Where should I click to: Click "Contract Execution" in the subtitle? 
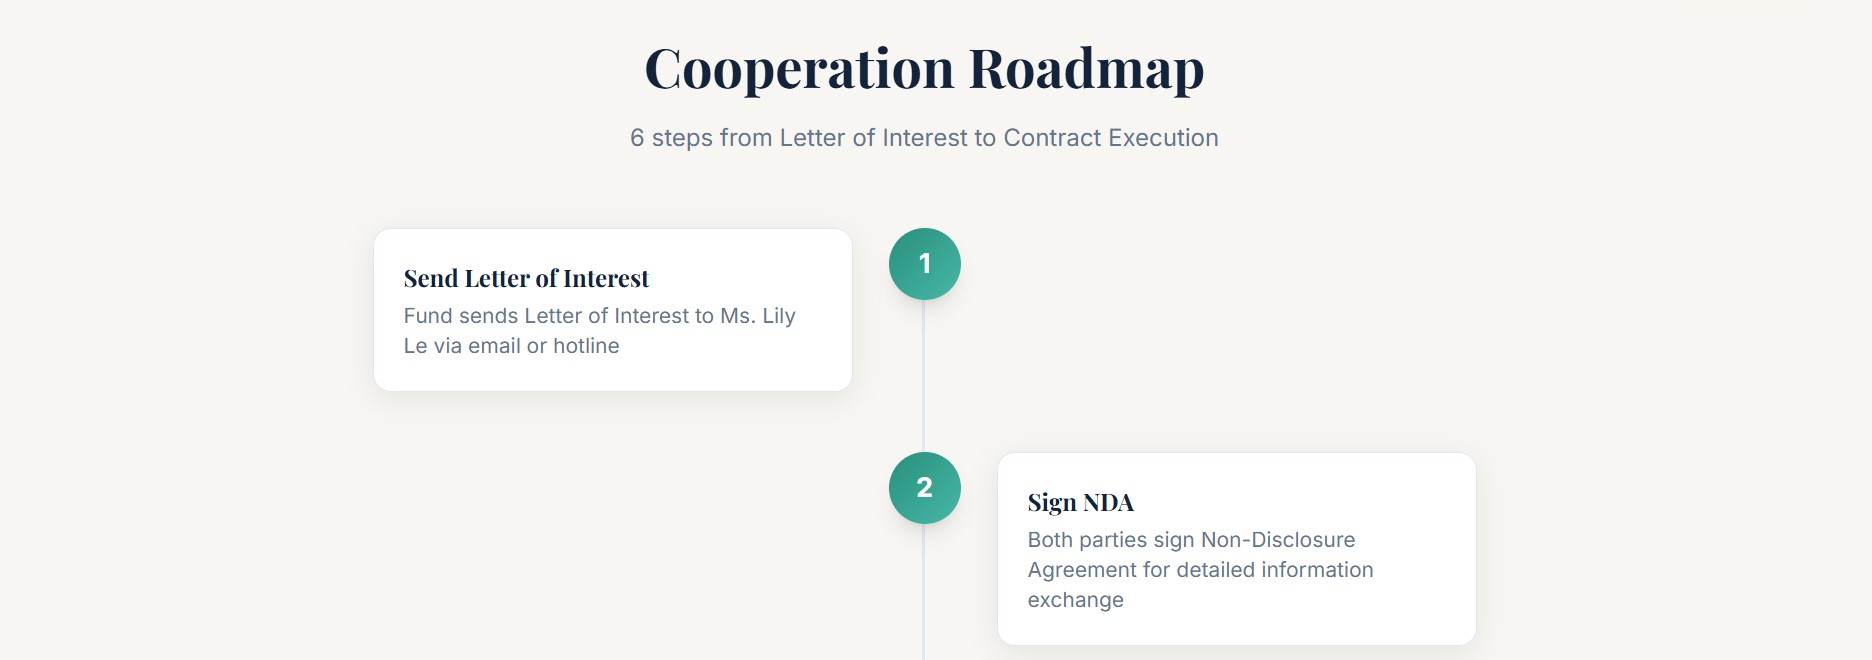[1110, 138]
